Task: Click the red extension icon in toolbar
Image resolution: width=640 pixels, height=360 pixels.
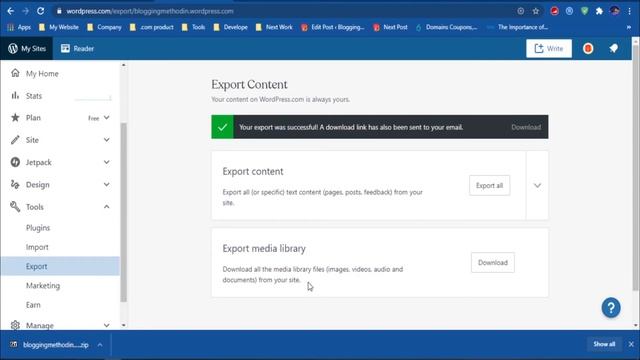Action: coord(554,11)
